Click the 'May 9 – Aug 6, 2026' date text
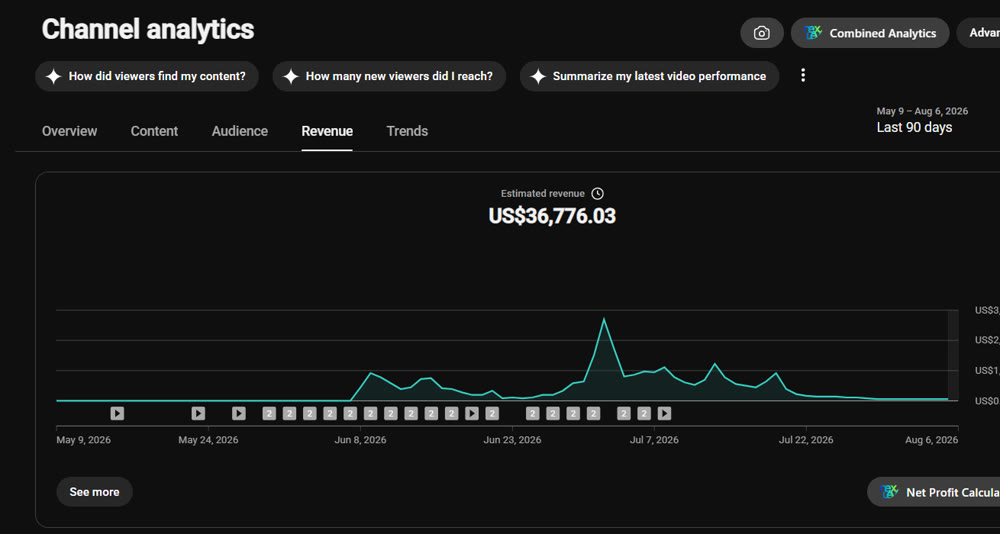The image size is (1000, 534). [x=922, y=111]
